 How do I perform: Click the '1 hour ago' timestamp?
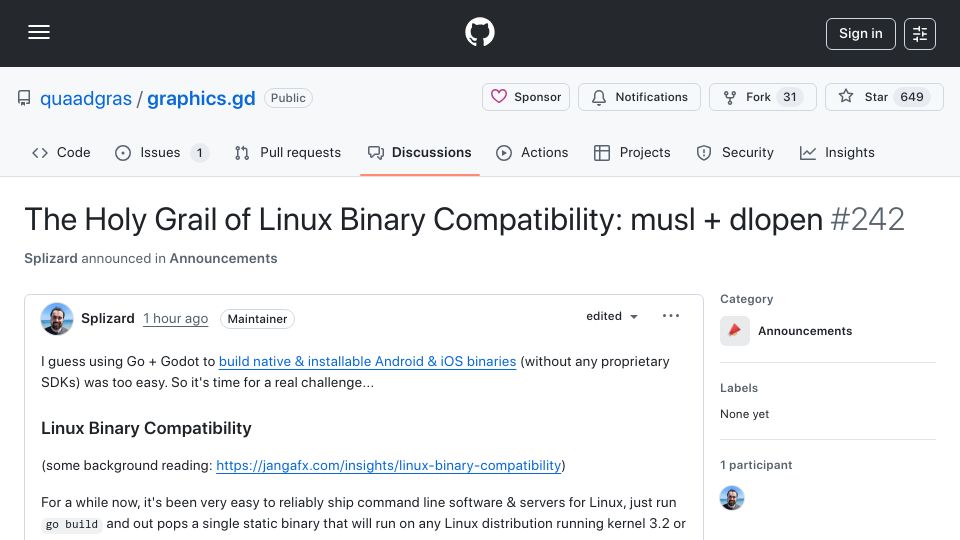click(x=176, y=318)
